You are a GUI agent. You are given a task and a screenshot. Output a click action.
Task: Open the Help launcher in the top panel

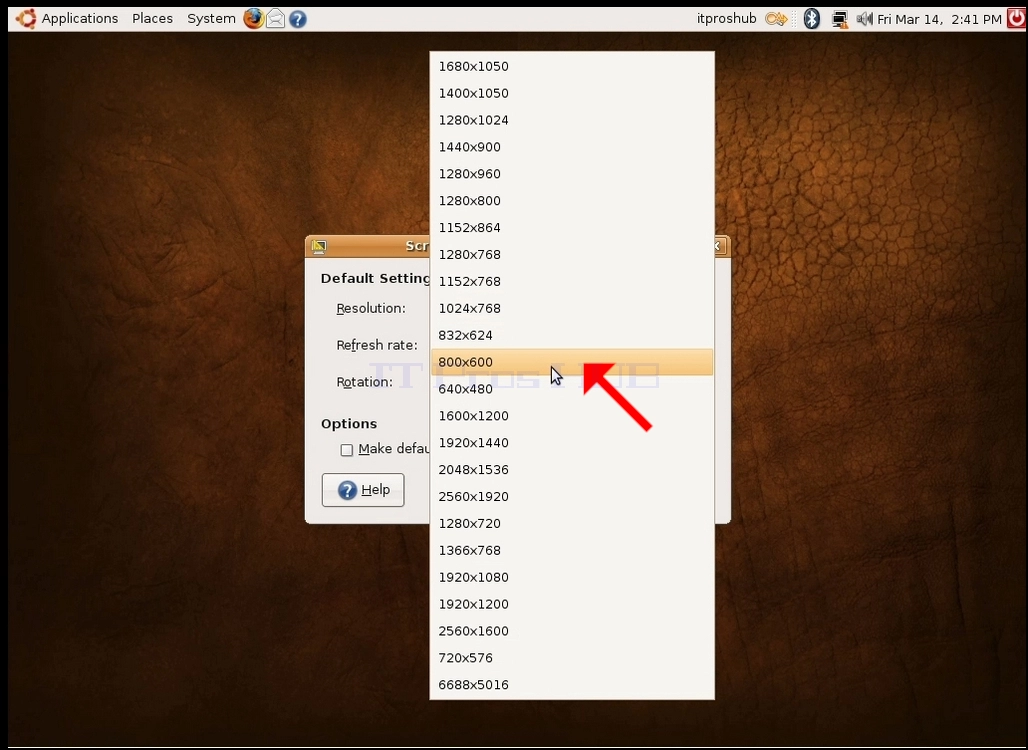[298, 19]
